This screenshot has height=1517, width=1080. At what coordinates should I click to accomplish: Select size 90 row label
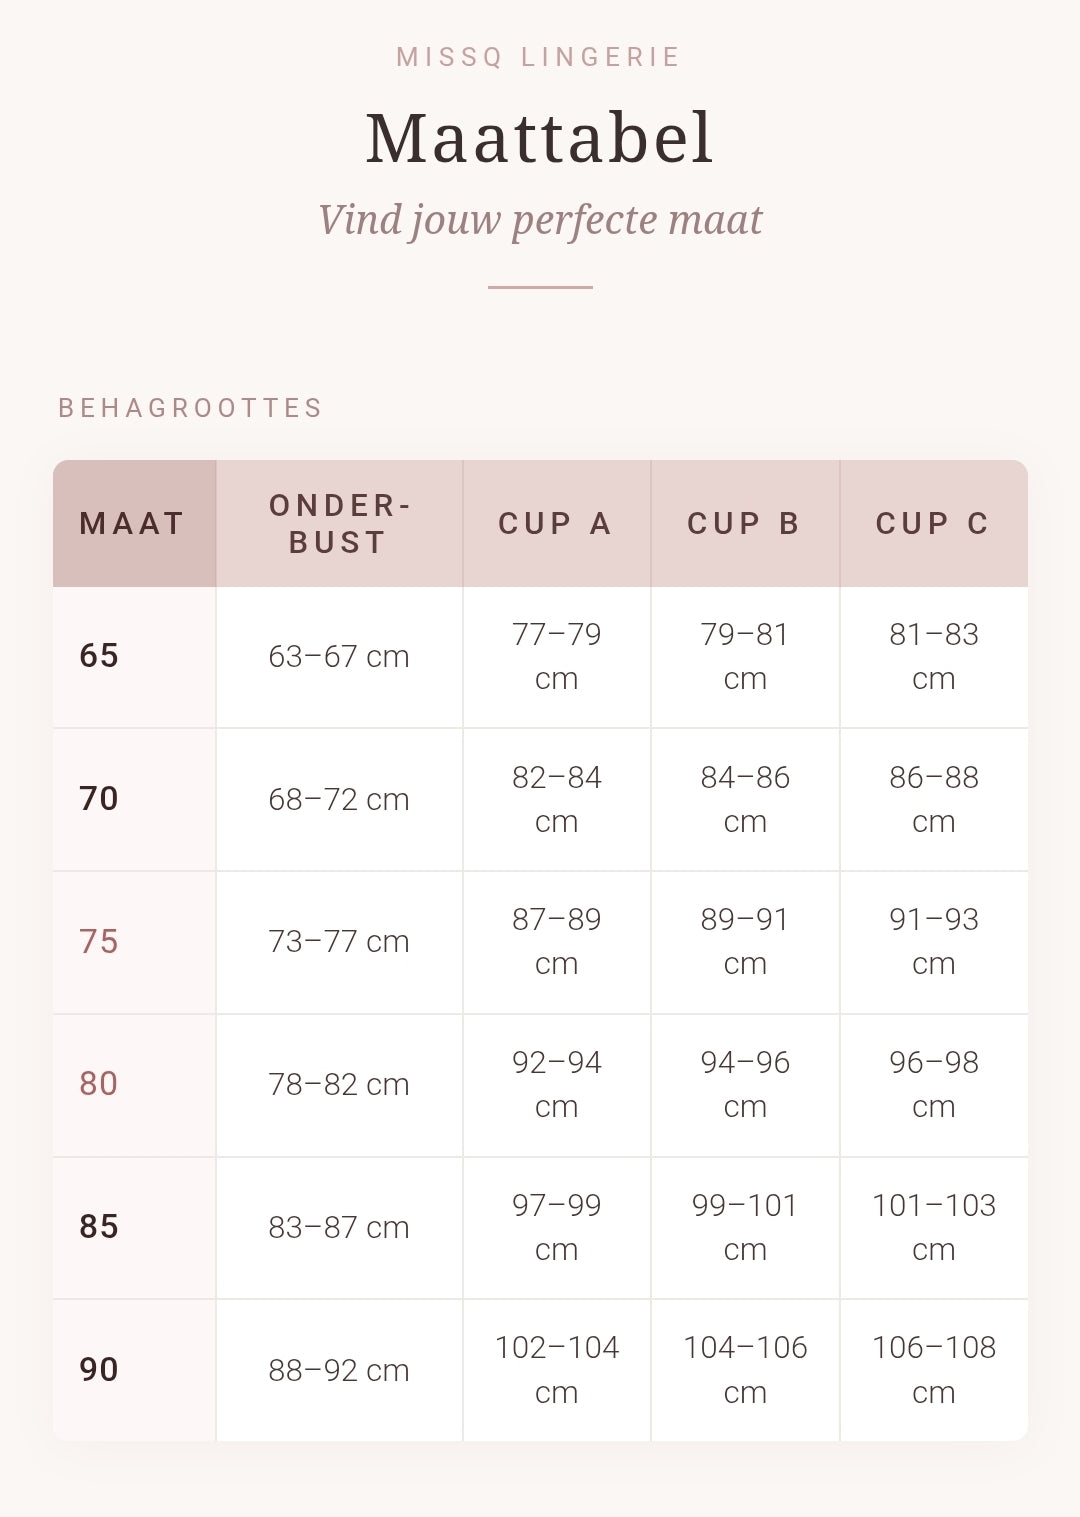[x=99, y=1370]
